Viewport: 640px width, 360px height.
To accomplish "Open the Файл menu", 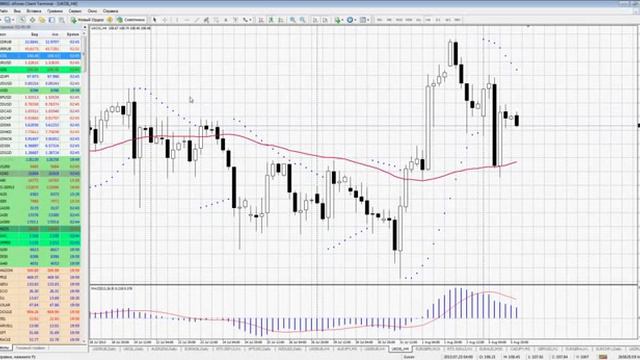I will point(4,11).
